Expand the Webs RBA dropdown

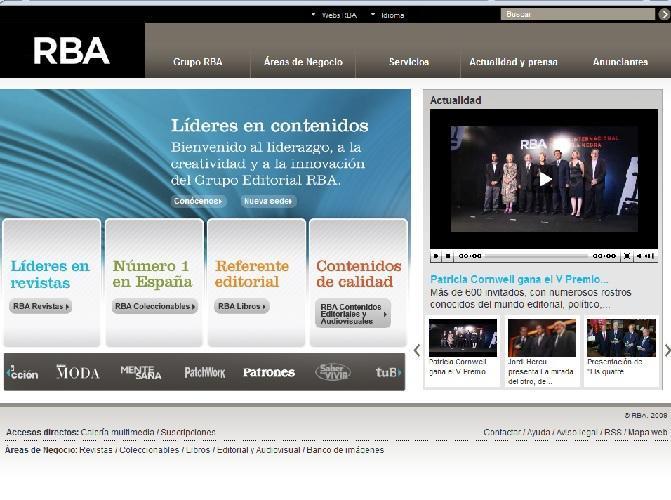point(333,15)
